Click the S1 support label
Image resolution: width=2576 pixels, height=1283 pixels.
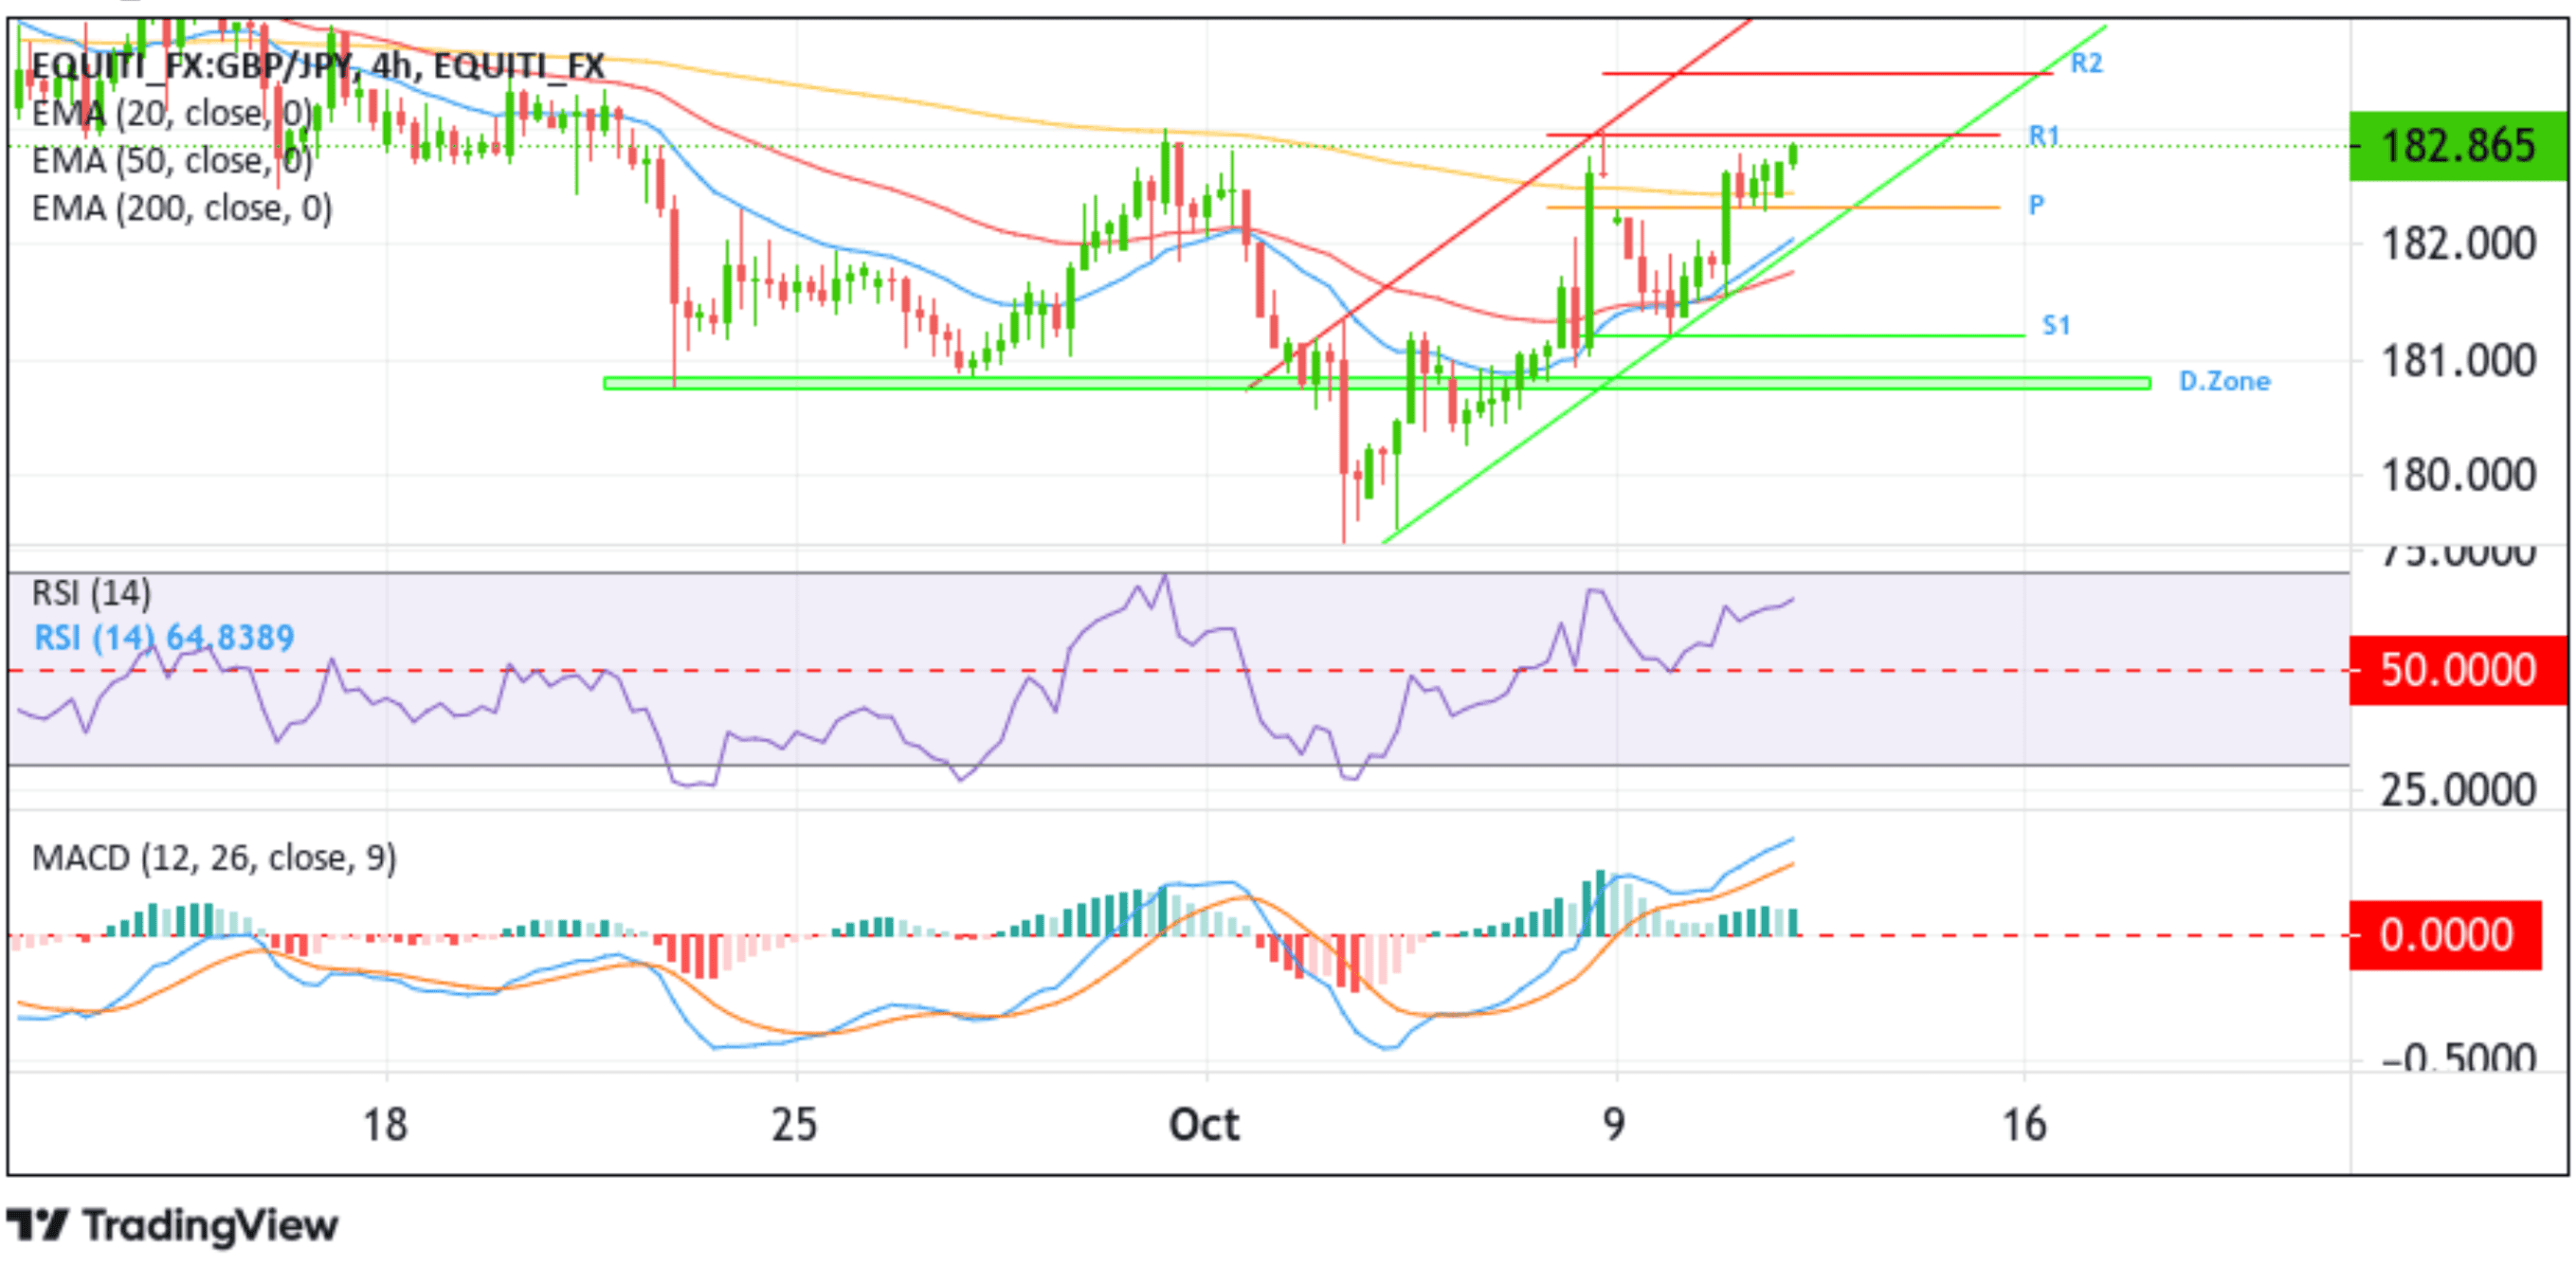pyautogui.click(x=2056, y=325)
